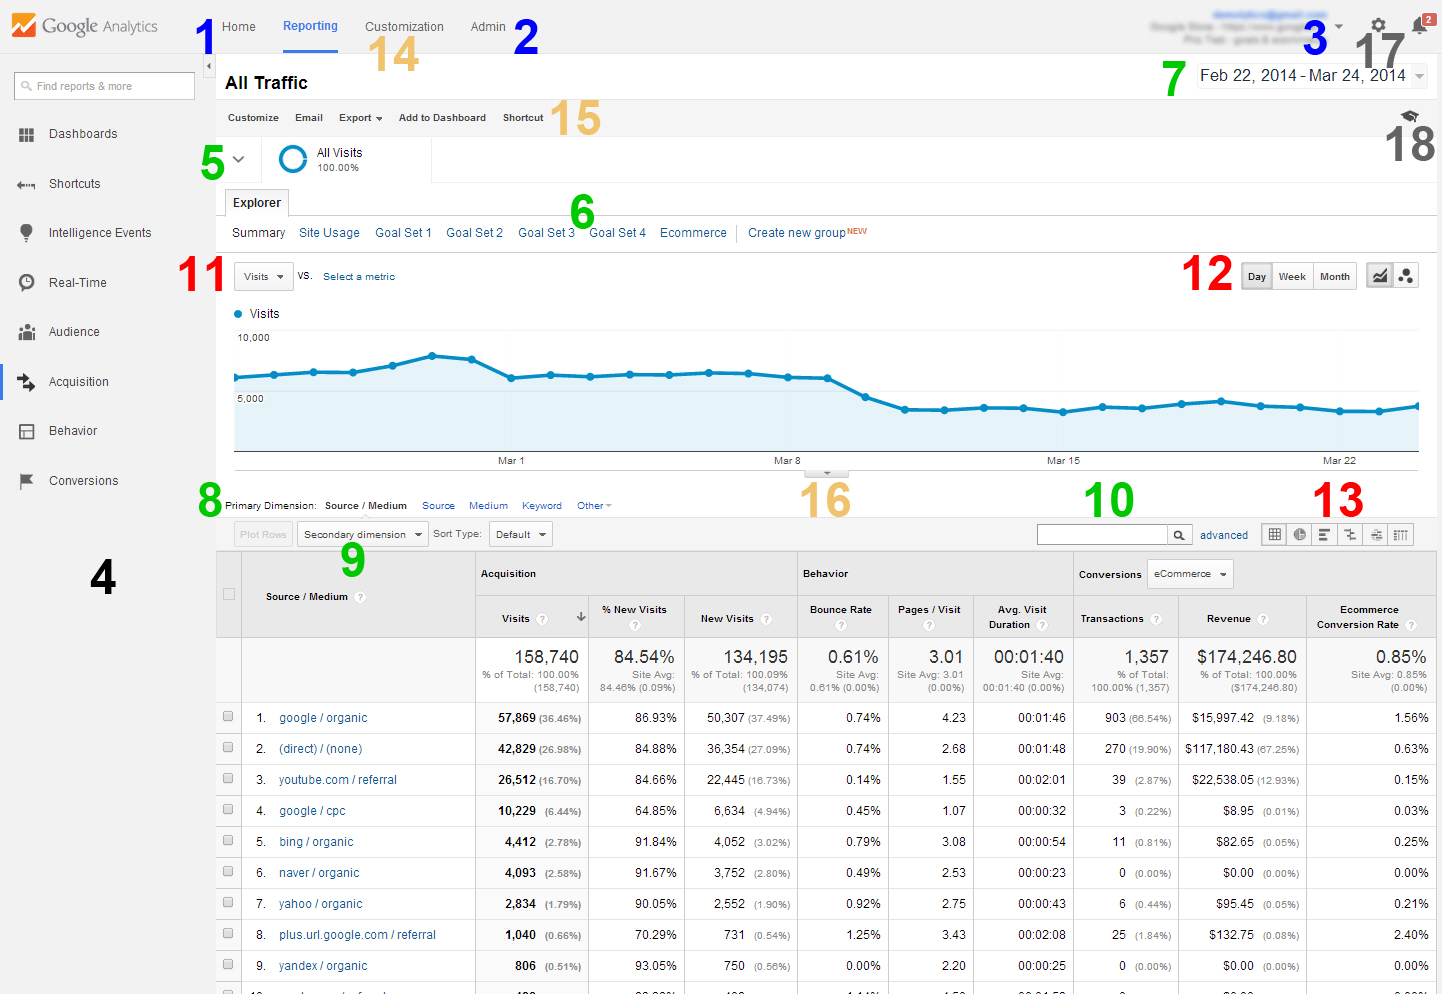
Task: Open the notifications bell
Action: pyautogui.click(x=1419, y=26)
